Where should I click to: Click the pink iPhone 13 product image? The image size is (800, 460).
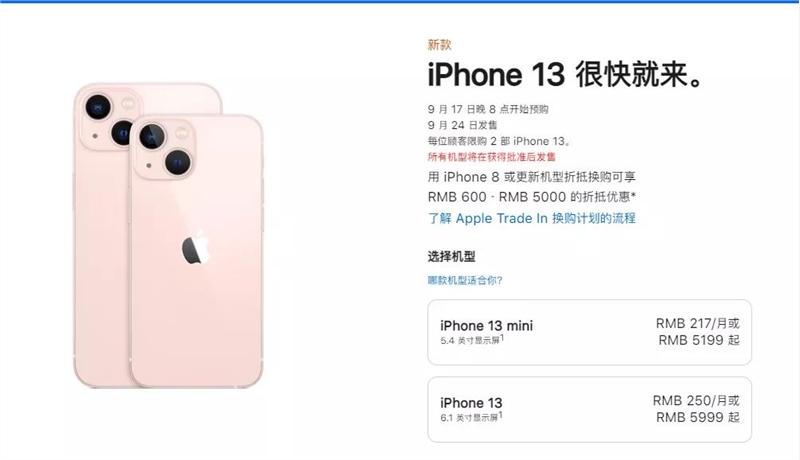point(168,235)
